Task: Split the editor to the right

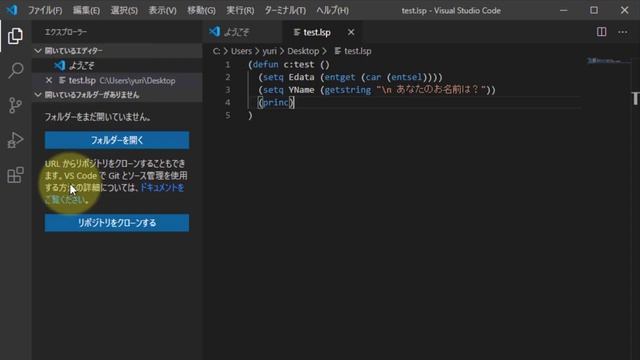Action: tap(601, 32)
